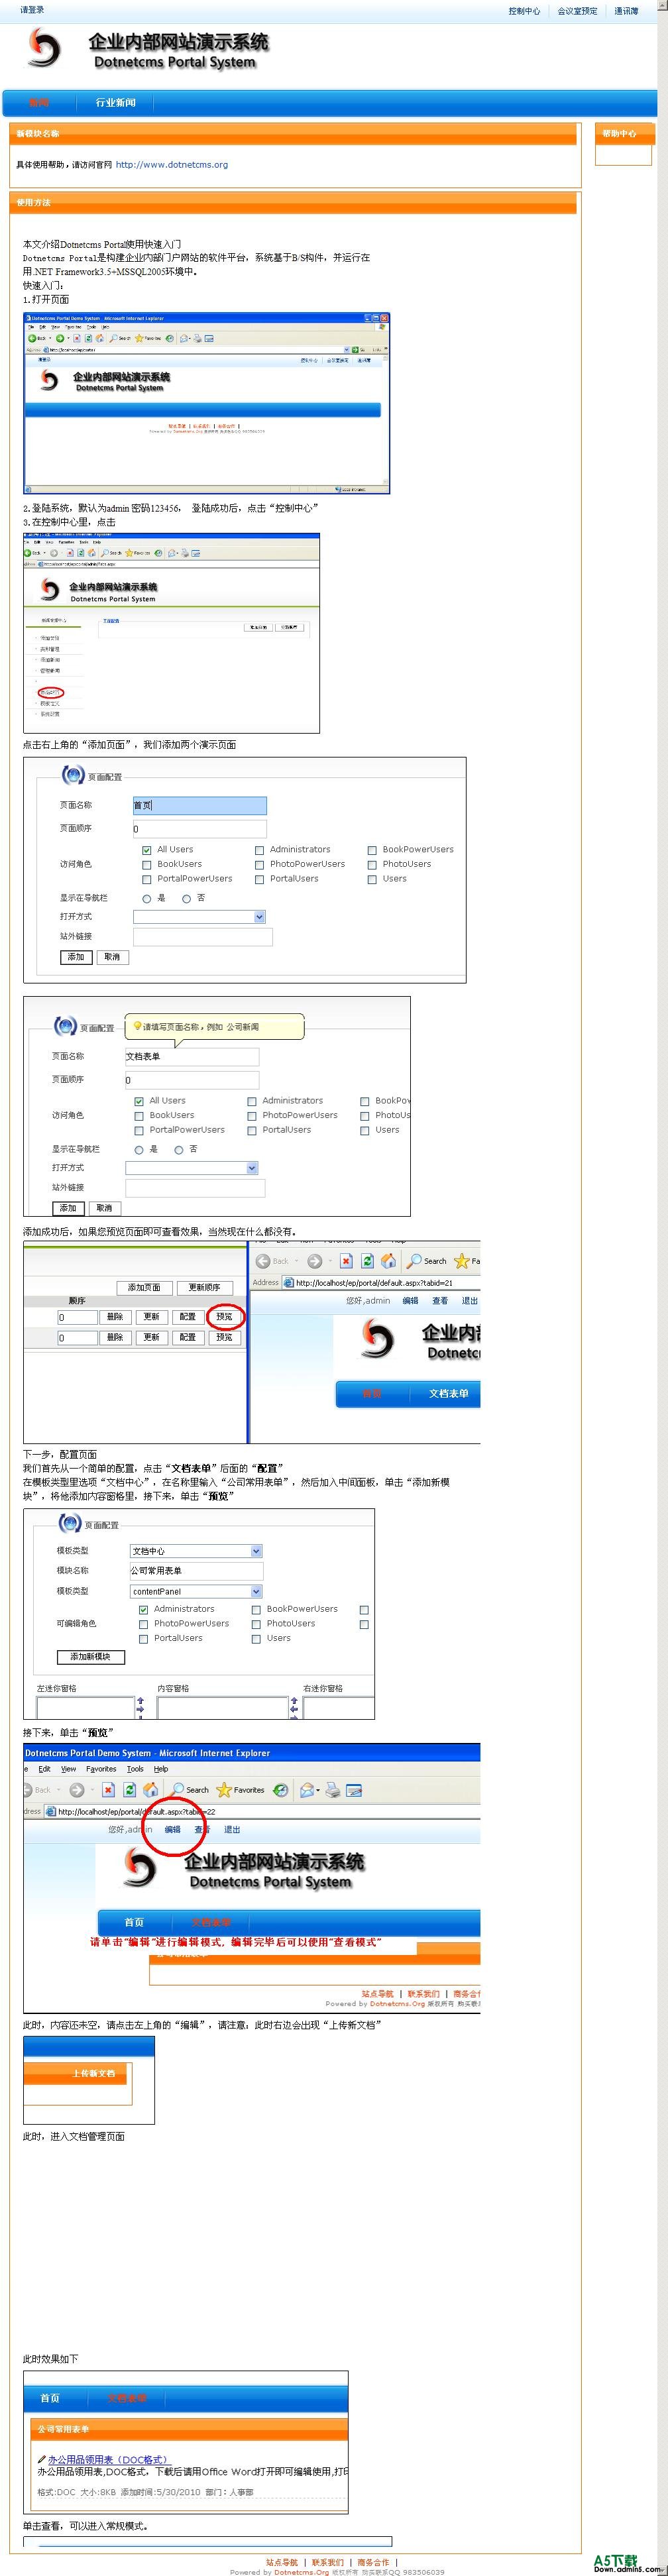Click 文档表单 tab in the preview screenshot
This screenshot has height=2576, width=668.
[449, 1393]
